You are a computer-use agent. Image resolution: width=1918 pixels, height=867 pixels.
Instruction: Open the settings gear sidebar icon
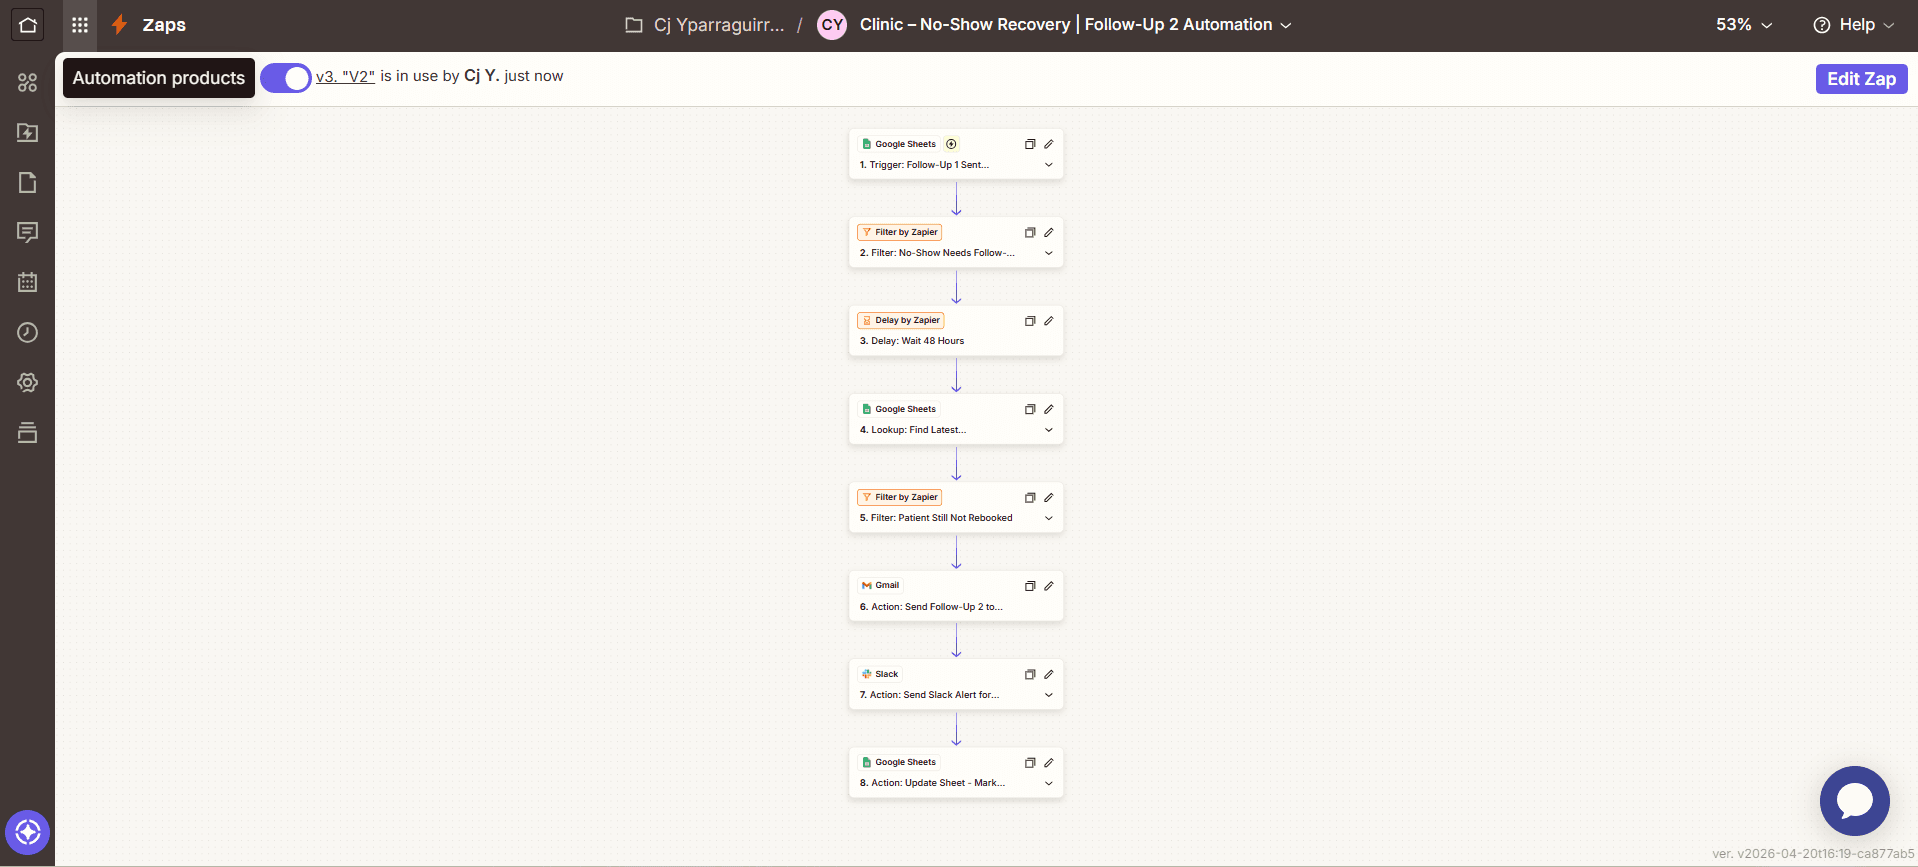pos(28,382)
